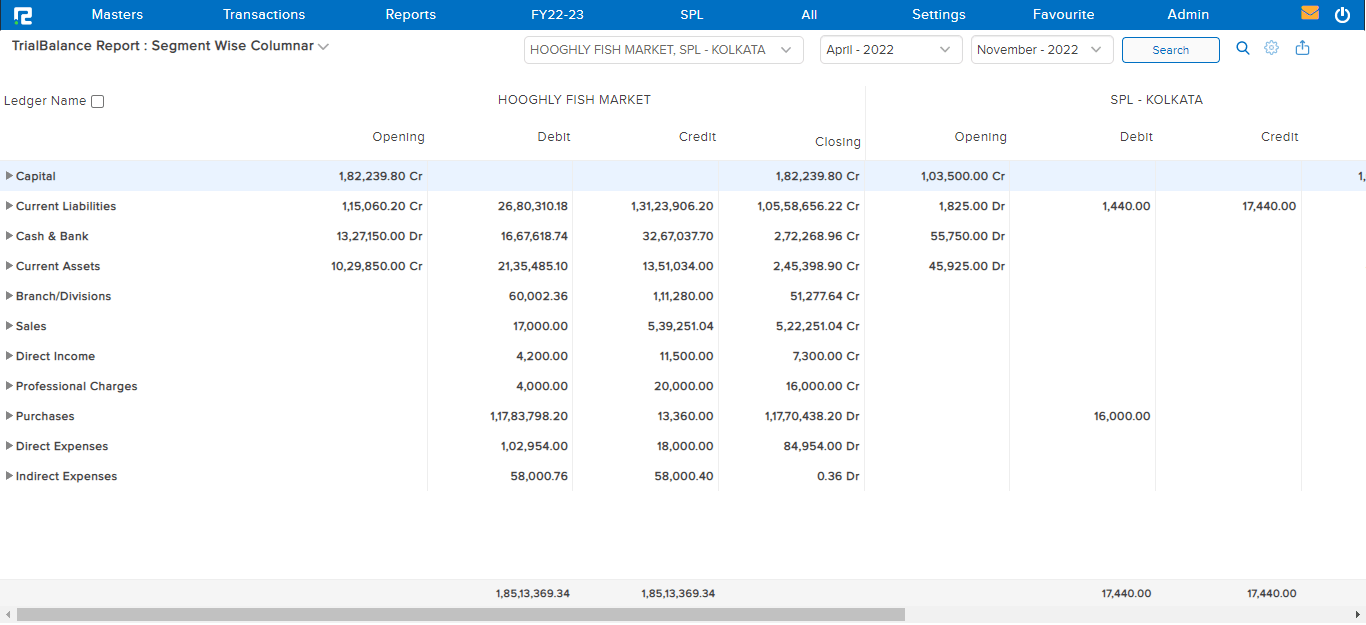The width and height of the screenshot is (1366, 625).
Task: Click the horizontal scrollbar right arrow
Action: (1357, 615)
